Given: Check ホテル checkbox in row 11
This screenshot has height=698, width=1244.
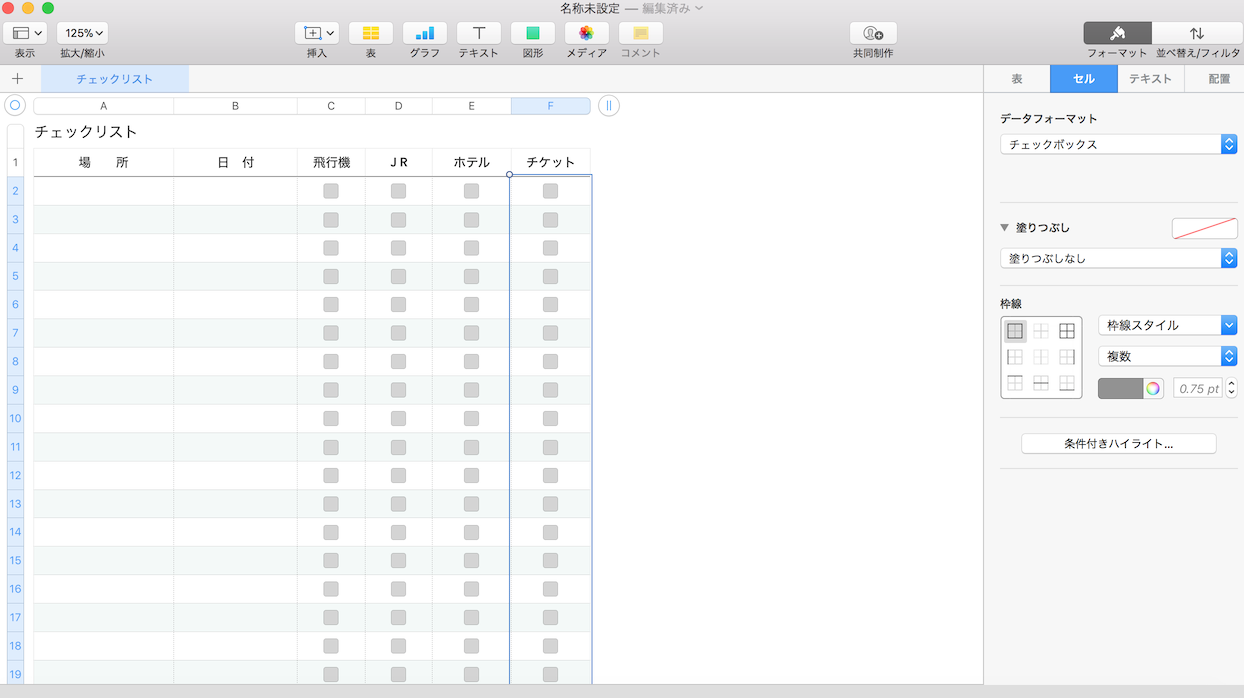Looking at the screenshot, I should pos(471,447).
